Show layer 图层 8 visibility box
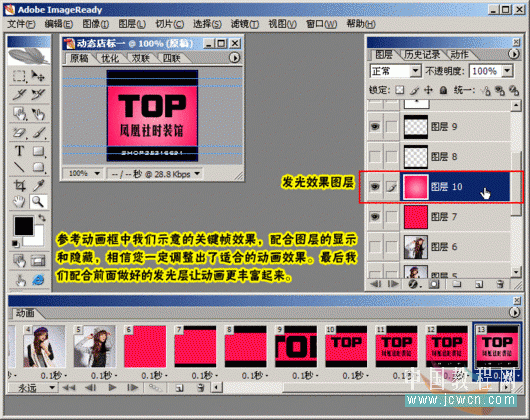Image resolution: width=530 pixels, height=420 pixels. pyautogui.click(x=375, y=156)
